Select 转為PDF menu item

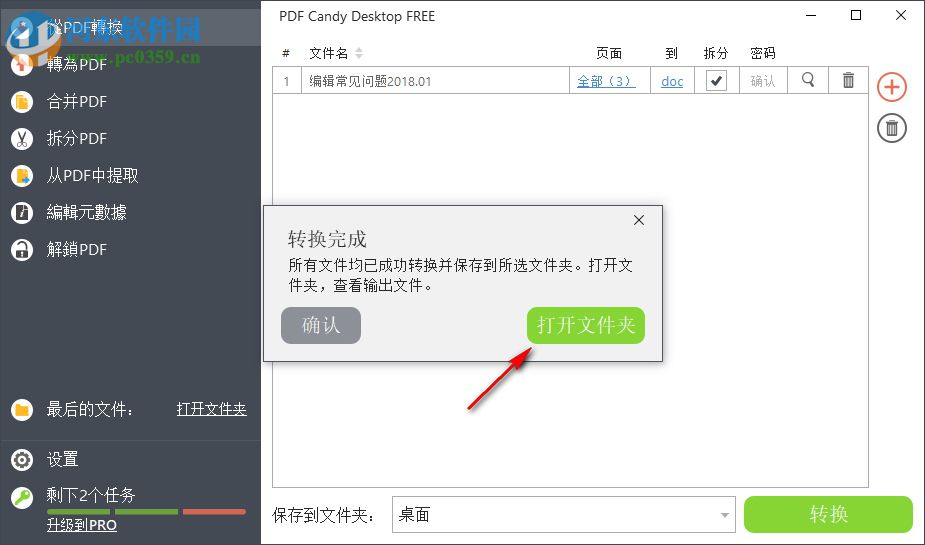point(77,64)
